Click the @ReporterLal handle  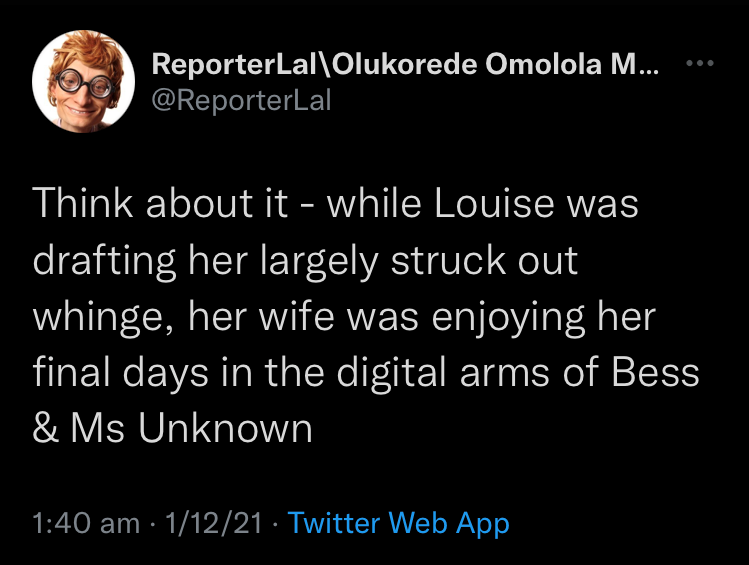pyautogui.click(x=240, y=100)
